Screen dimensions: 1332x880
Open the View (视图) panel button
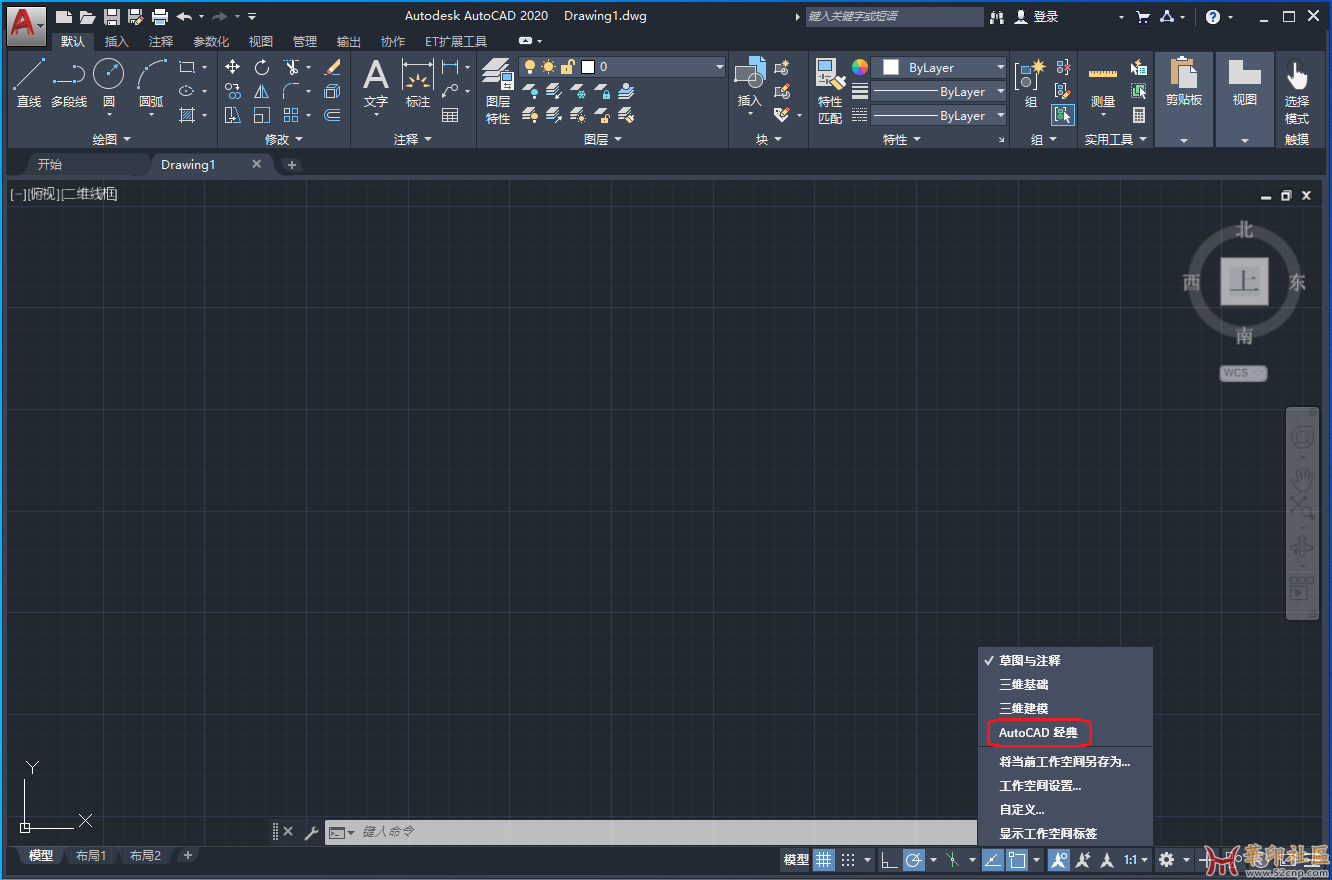[x=1245, y=99]
